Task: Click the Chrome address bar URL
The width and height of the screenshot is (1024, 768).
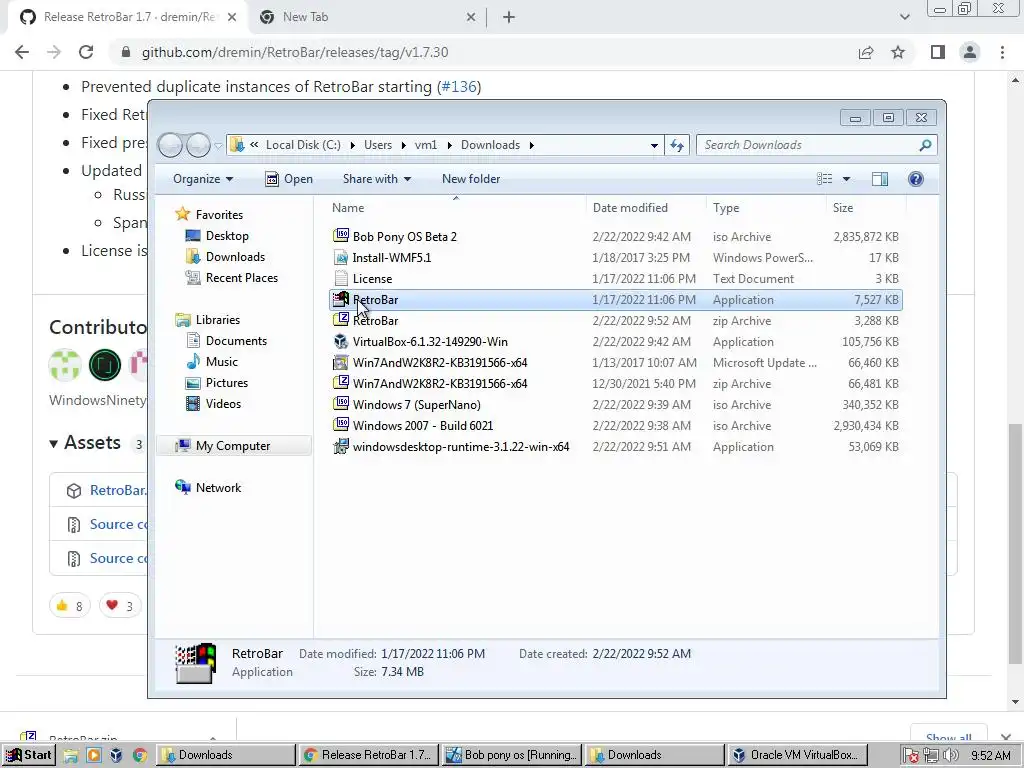Action: [x=295, y=52]
